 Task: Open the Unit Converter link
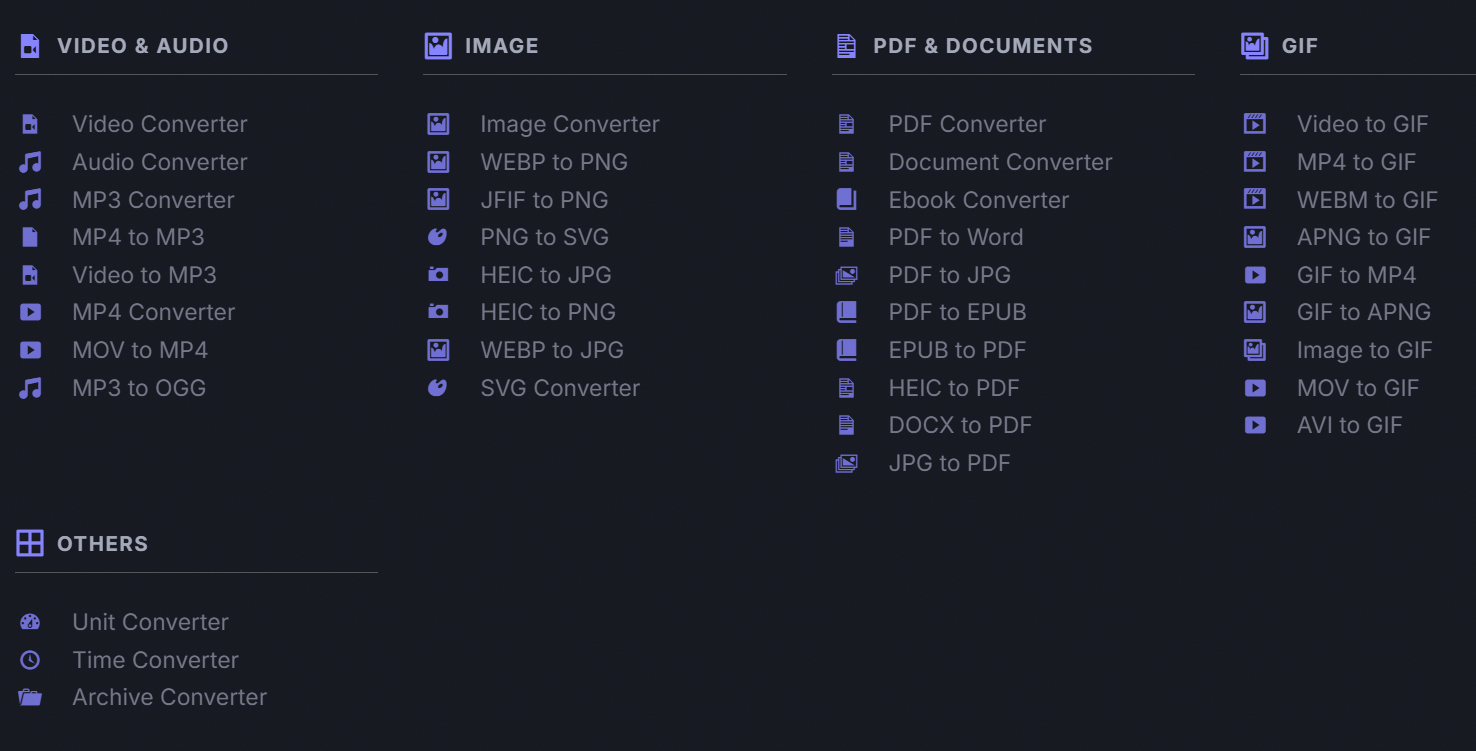click(x=150, y=622)
